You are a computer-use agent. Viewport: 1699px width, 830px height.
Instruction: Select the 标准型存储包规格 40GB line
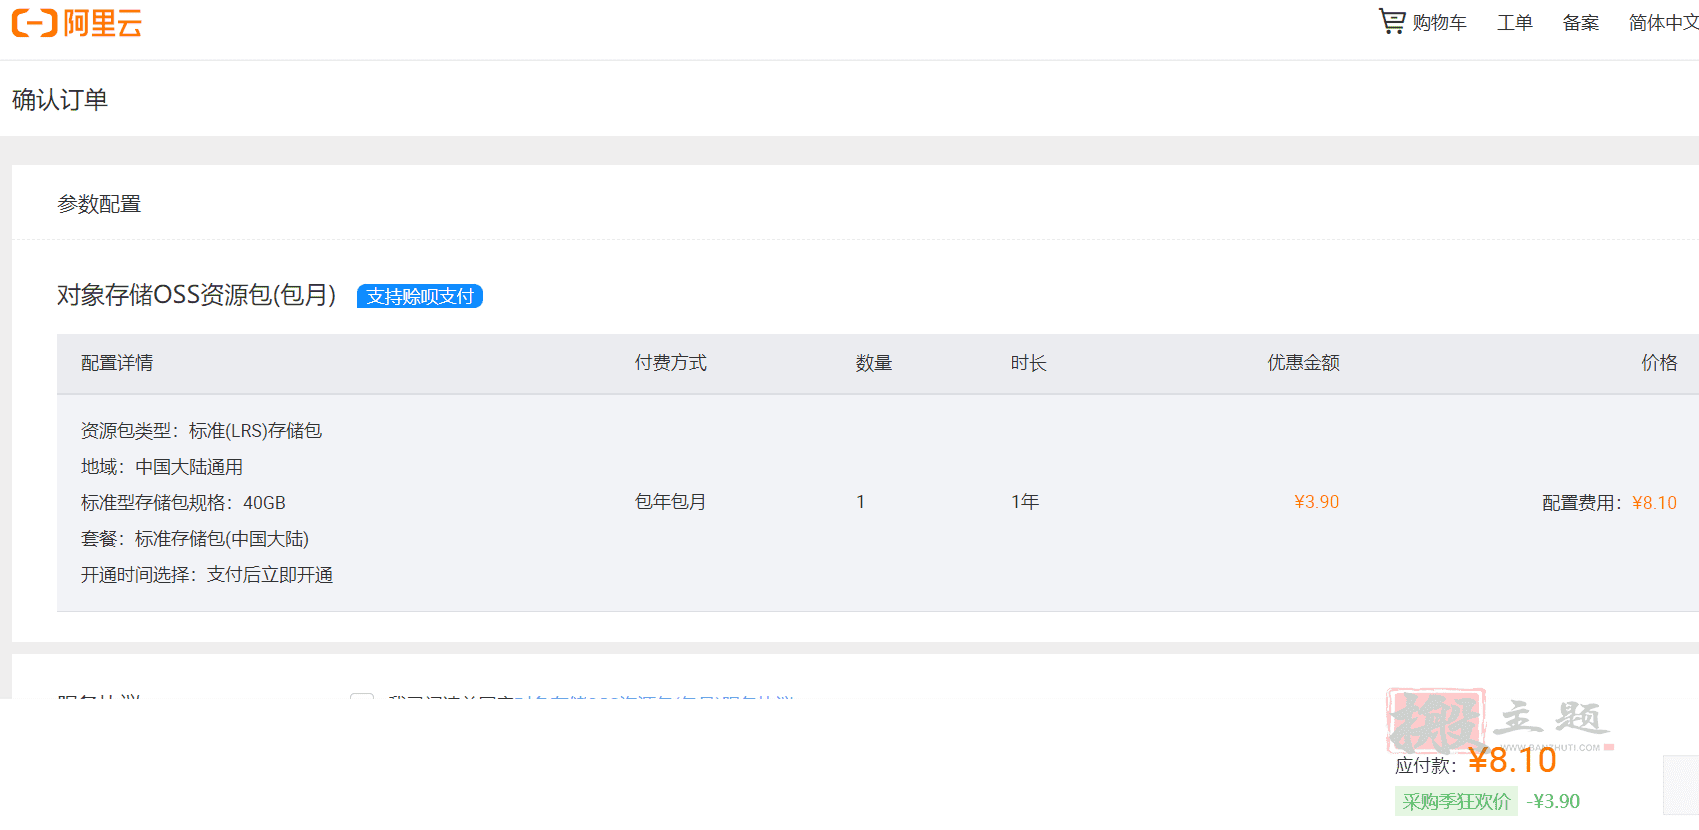(183, 503)
